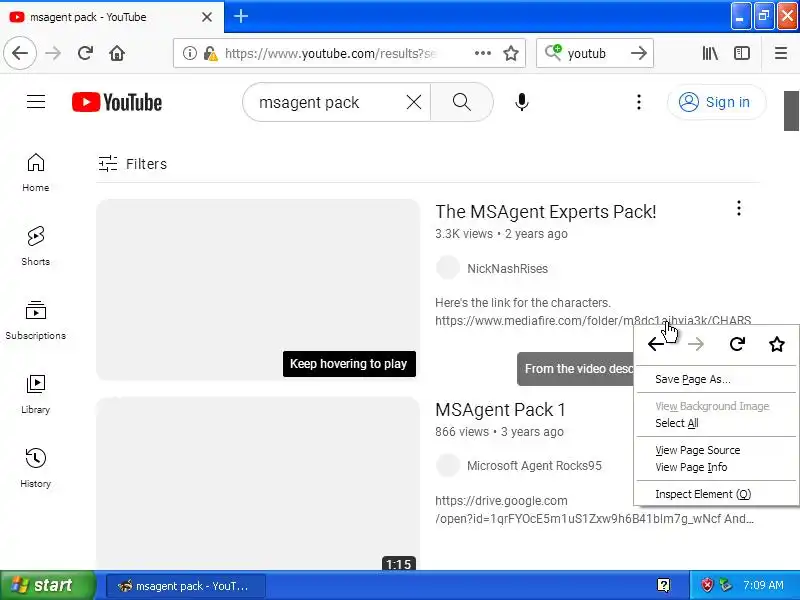The height and width of the screenshot is (600, 800).
Task: Open Home in YouTube sidebar
Action: (36, 172)
